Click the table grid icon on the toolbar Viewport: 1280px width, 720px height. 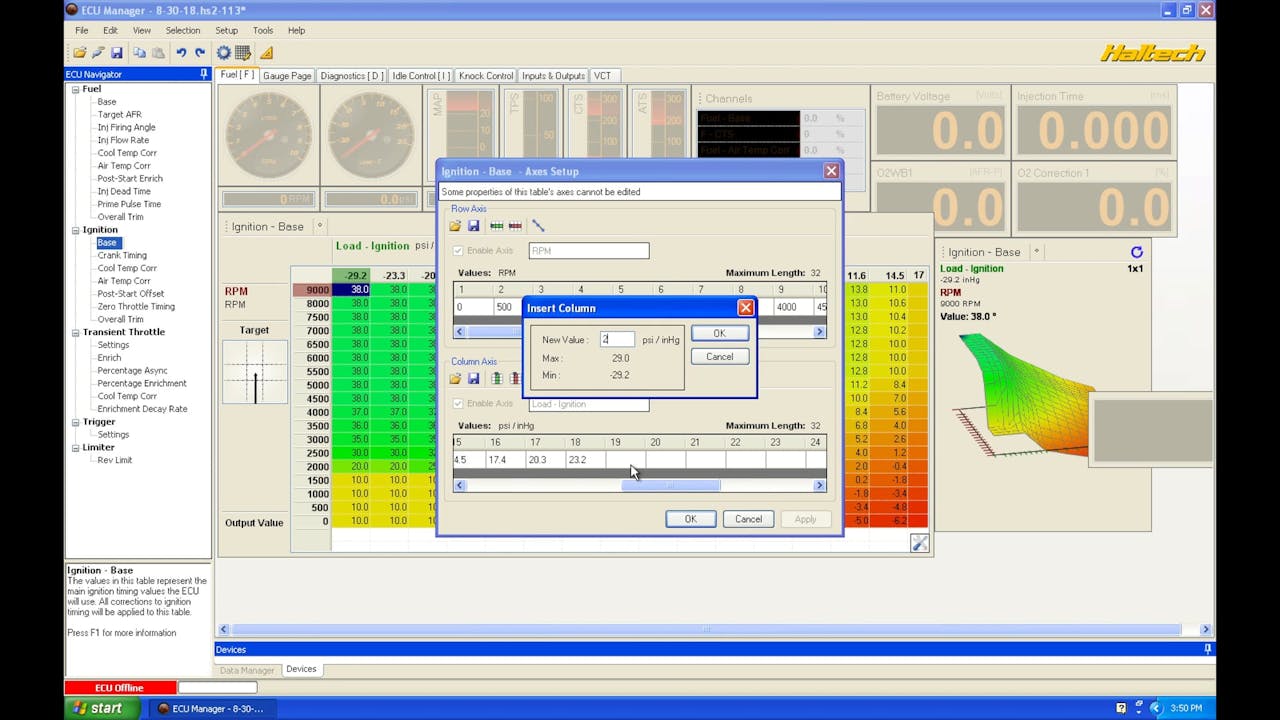tap(242, 52)
